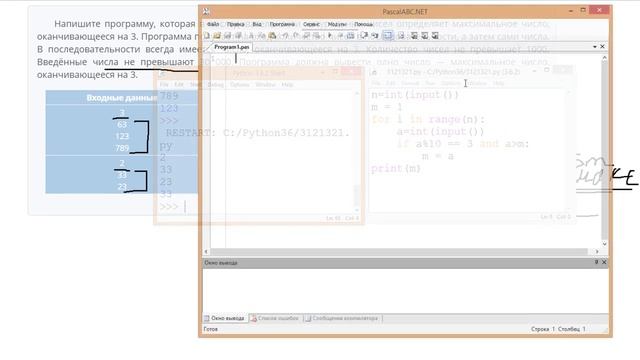The height and width of the screenshot is (360, 640).
Task: Click the Step Over debug icon
Action: [x=363, y=36]
